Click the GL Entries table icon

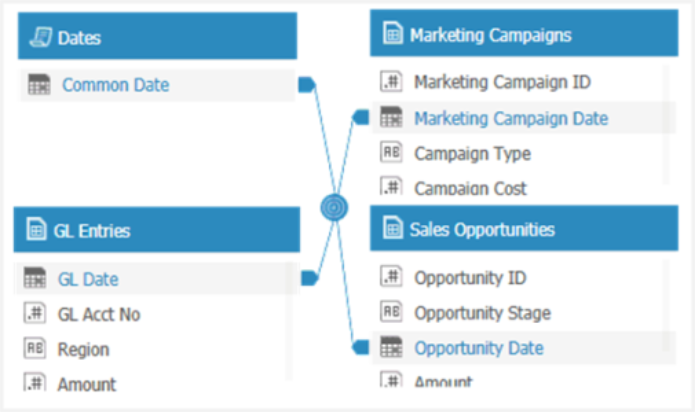click(x=36, y=229)
